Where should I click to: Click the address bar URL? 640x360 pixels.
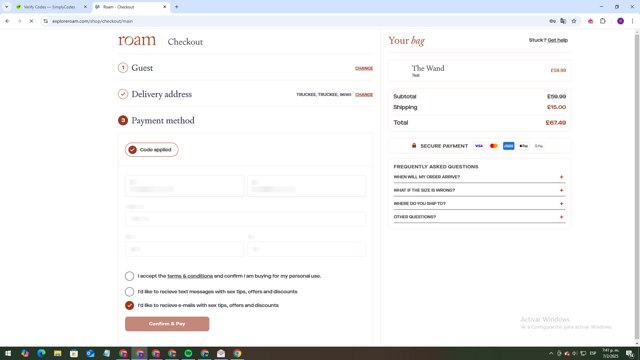pos(92,21)
